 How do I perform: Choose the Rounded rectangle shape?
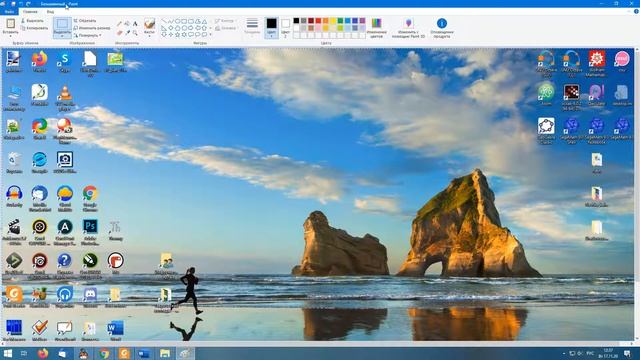click(x=191, y=21)
